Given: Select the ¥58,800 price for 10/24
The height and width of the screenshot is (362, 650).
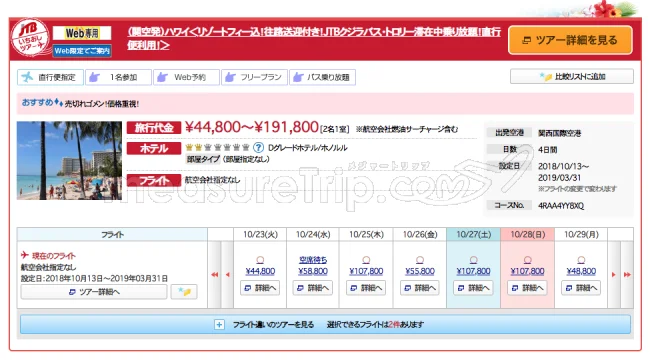Looking at the screenshot, I should point(313,271).
